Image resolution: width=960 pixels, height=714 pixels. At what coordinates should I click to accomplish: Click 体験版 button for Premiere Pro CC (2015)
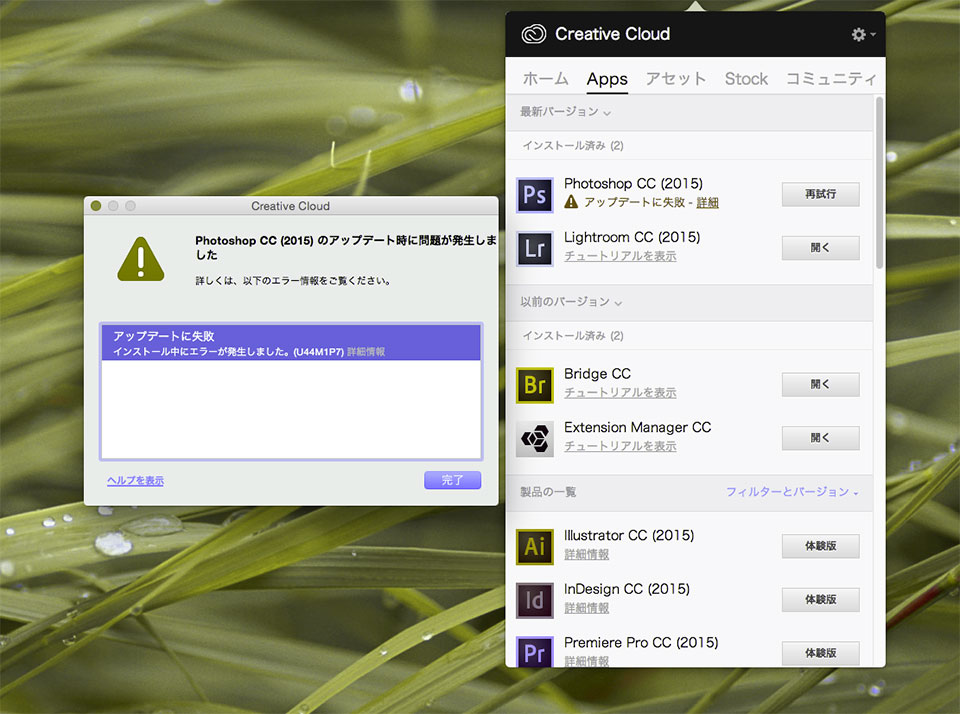pos(820,653)
